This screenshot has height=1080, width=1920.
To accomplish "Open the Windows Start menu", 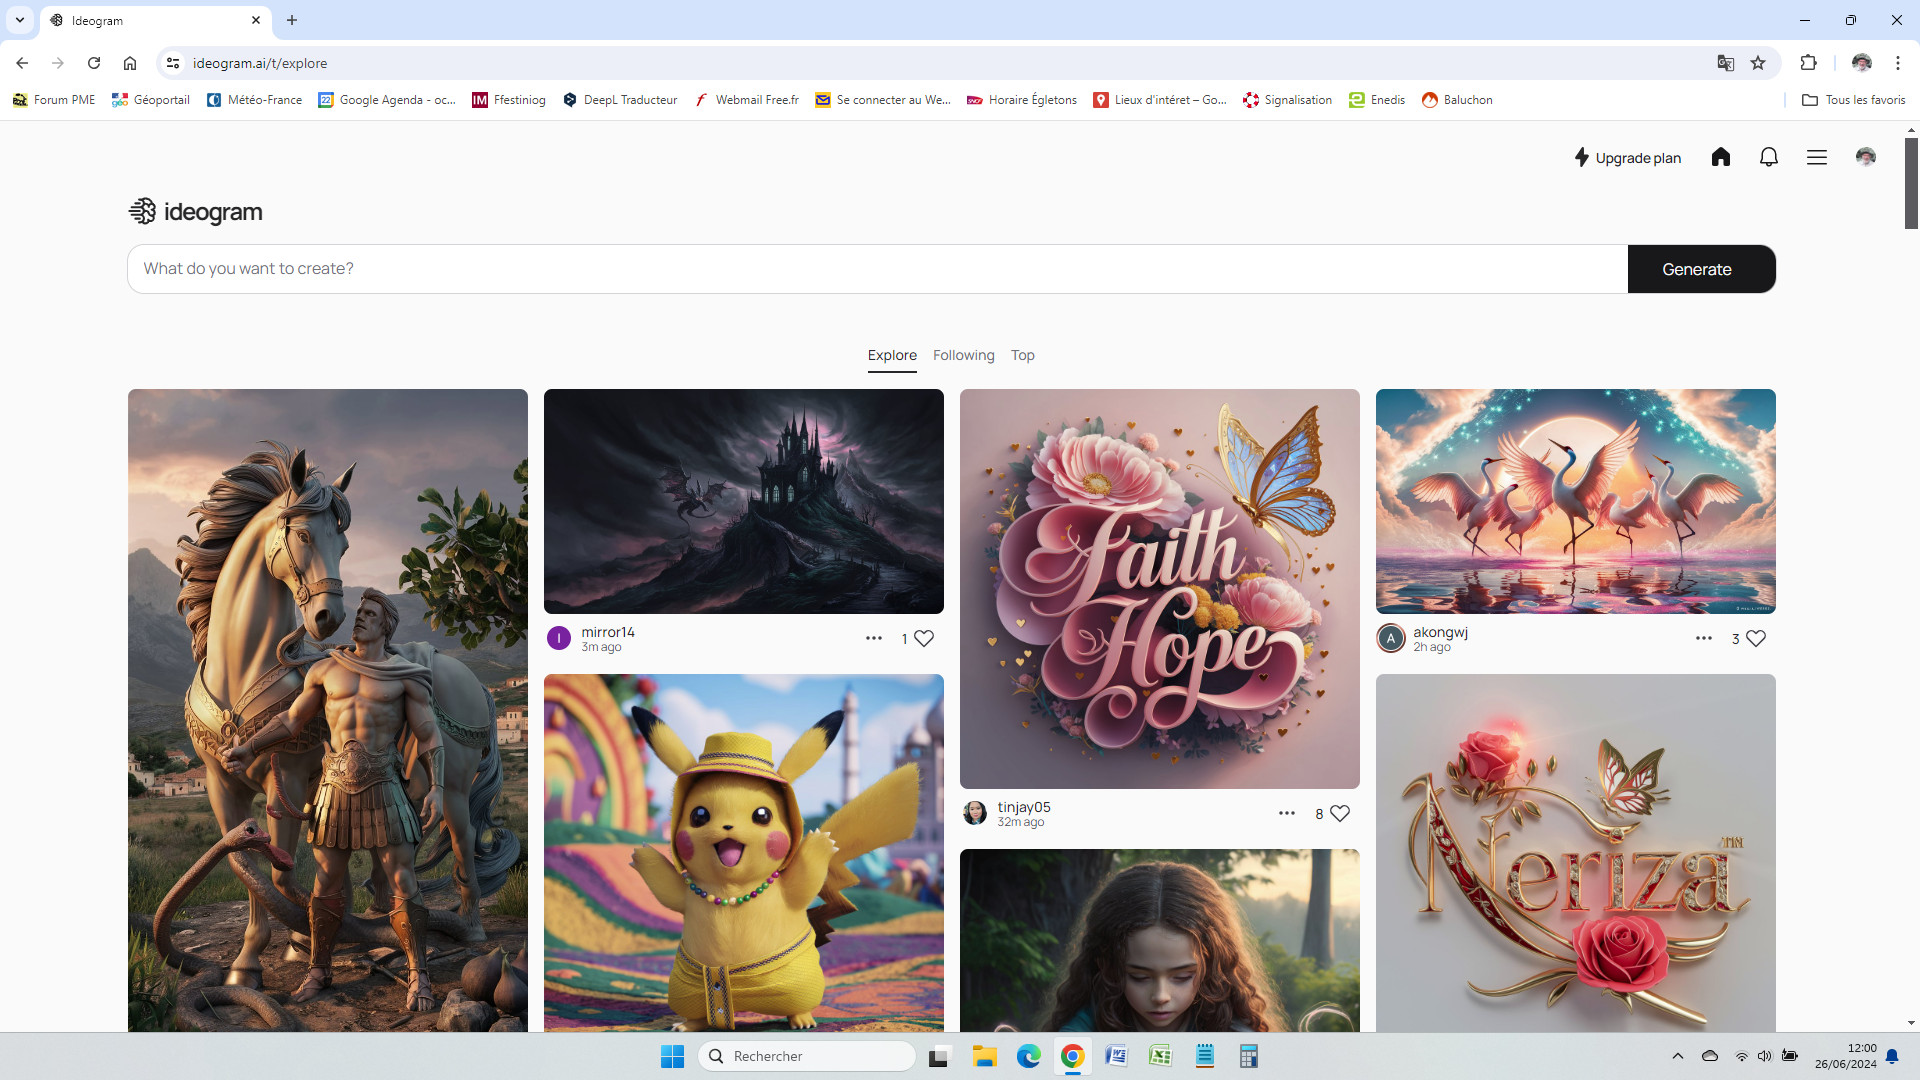I will [672, 1056].
